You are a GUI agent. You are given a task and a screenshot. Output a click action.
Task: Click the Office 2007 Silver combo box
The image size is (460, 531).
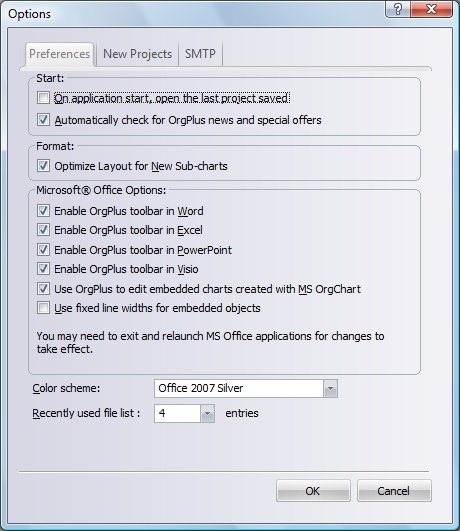tap(246, 388)
